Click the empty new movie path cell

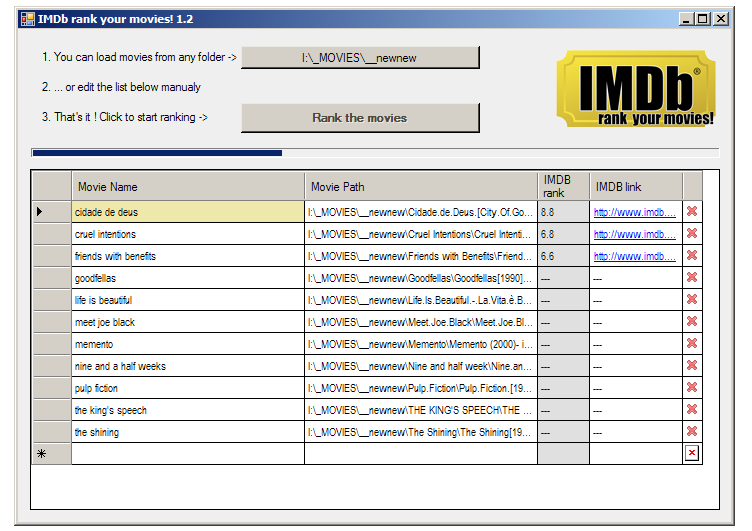[x=421, y=454]
